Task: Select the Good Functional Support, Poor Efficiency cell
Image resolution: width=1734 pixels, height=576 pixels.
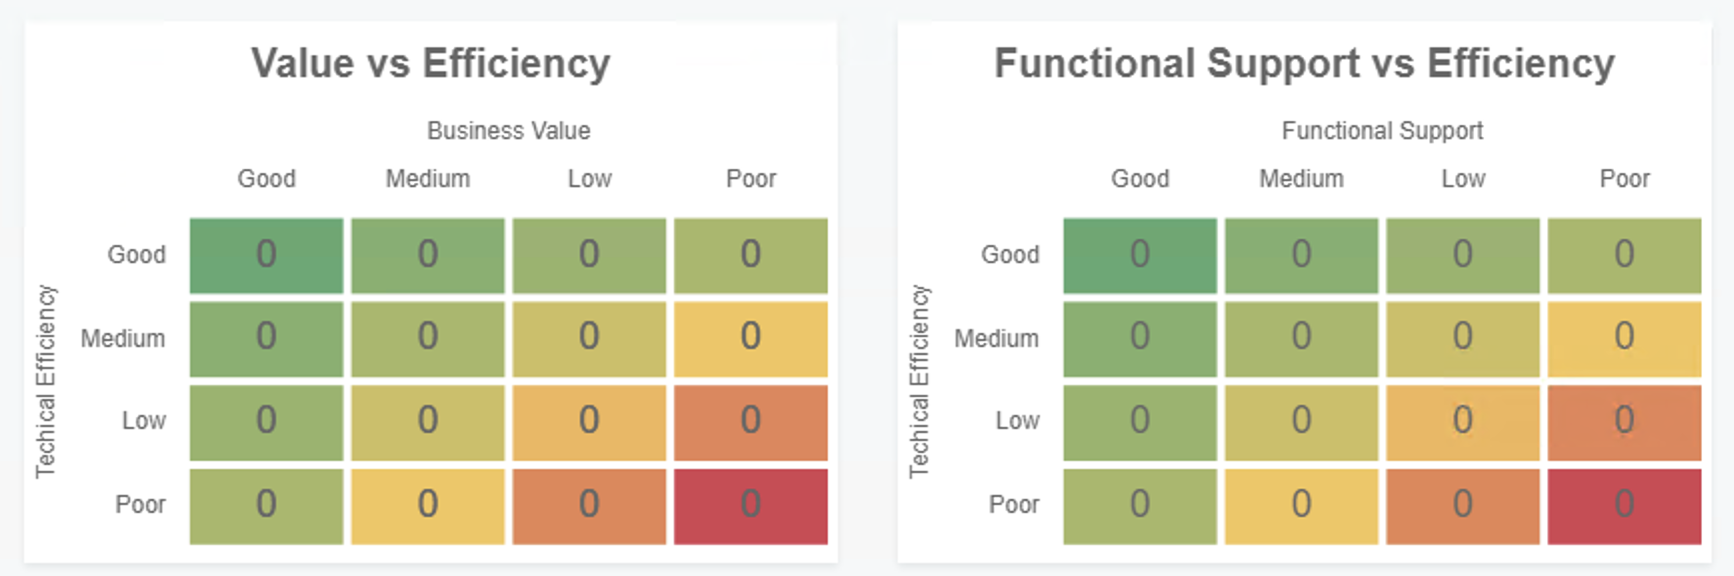Action: point(1140,506)
